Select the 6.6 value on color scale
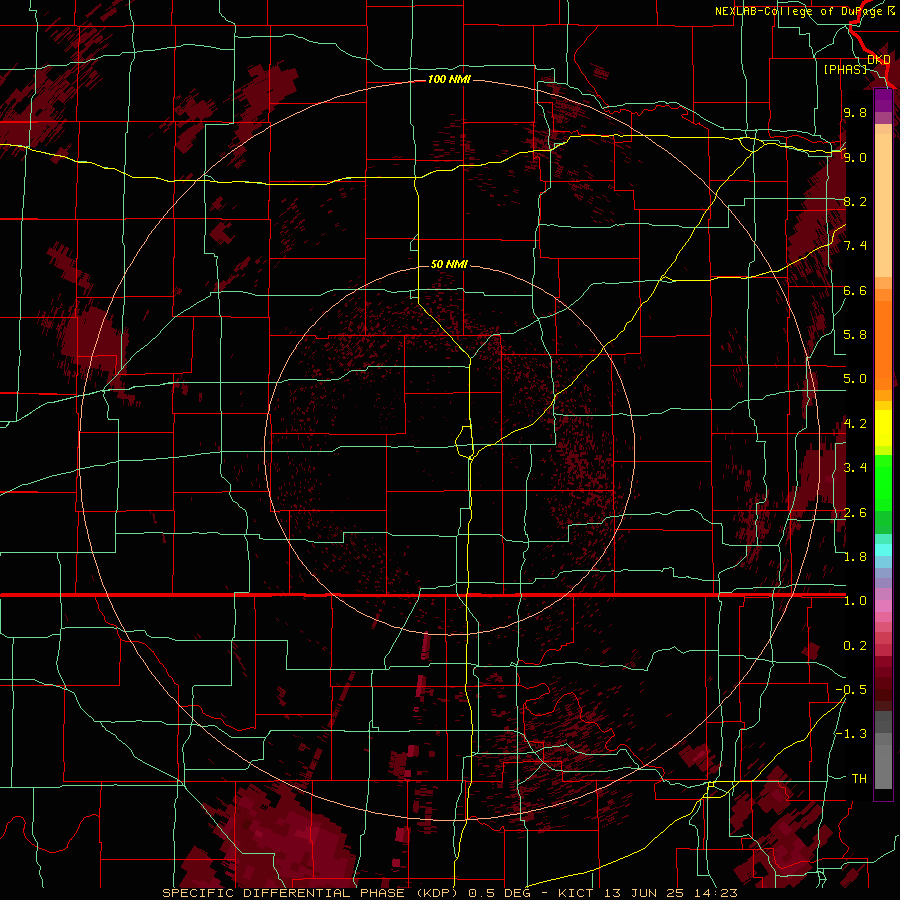Viewport: 900px width, 900px height. click(x=855, y=290)
